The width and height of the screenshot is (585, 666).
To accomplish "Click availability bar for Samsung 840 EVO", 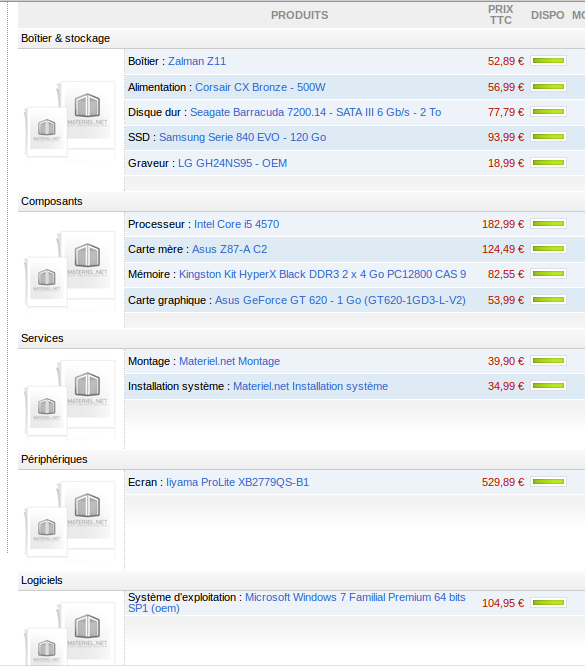I will point(548,137).
